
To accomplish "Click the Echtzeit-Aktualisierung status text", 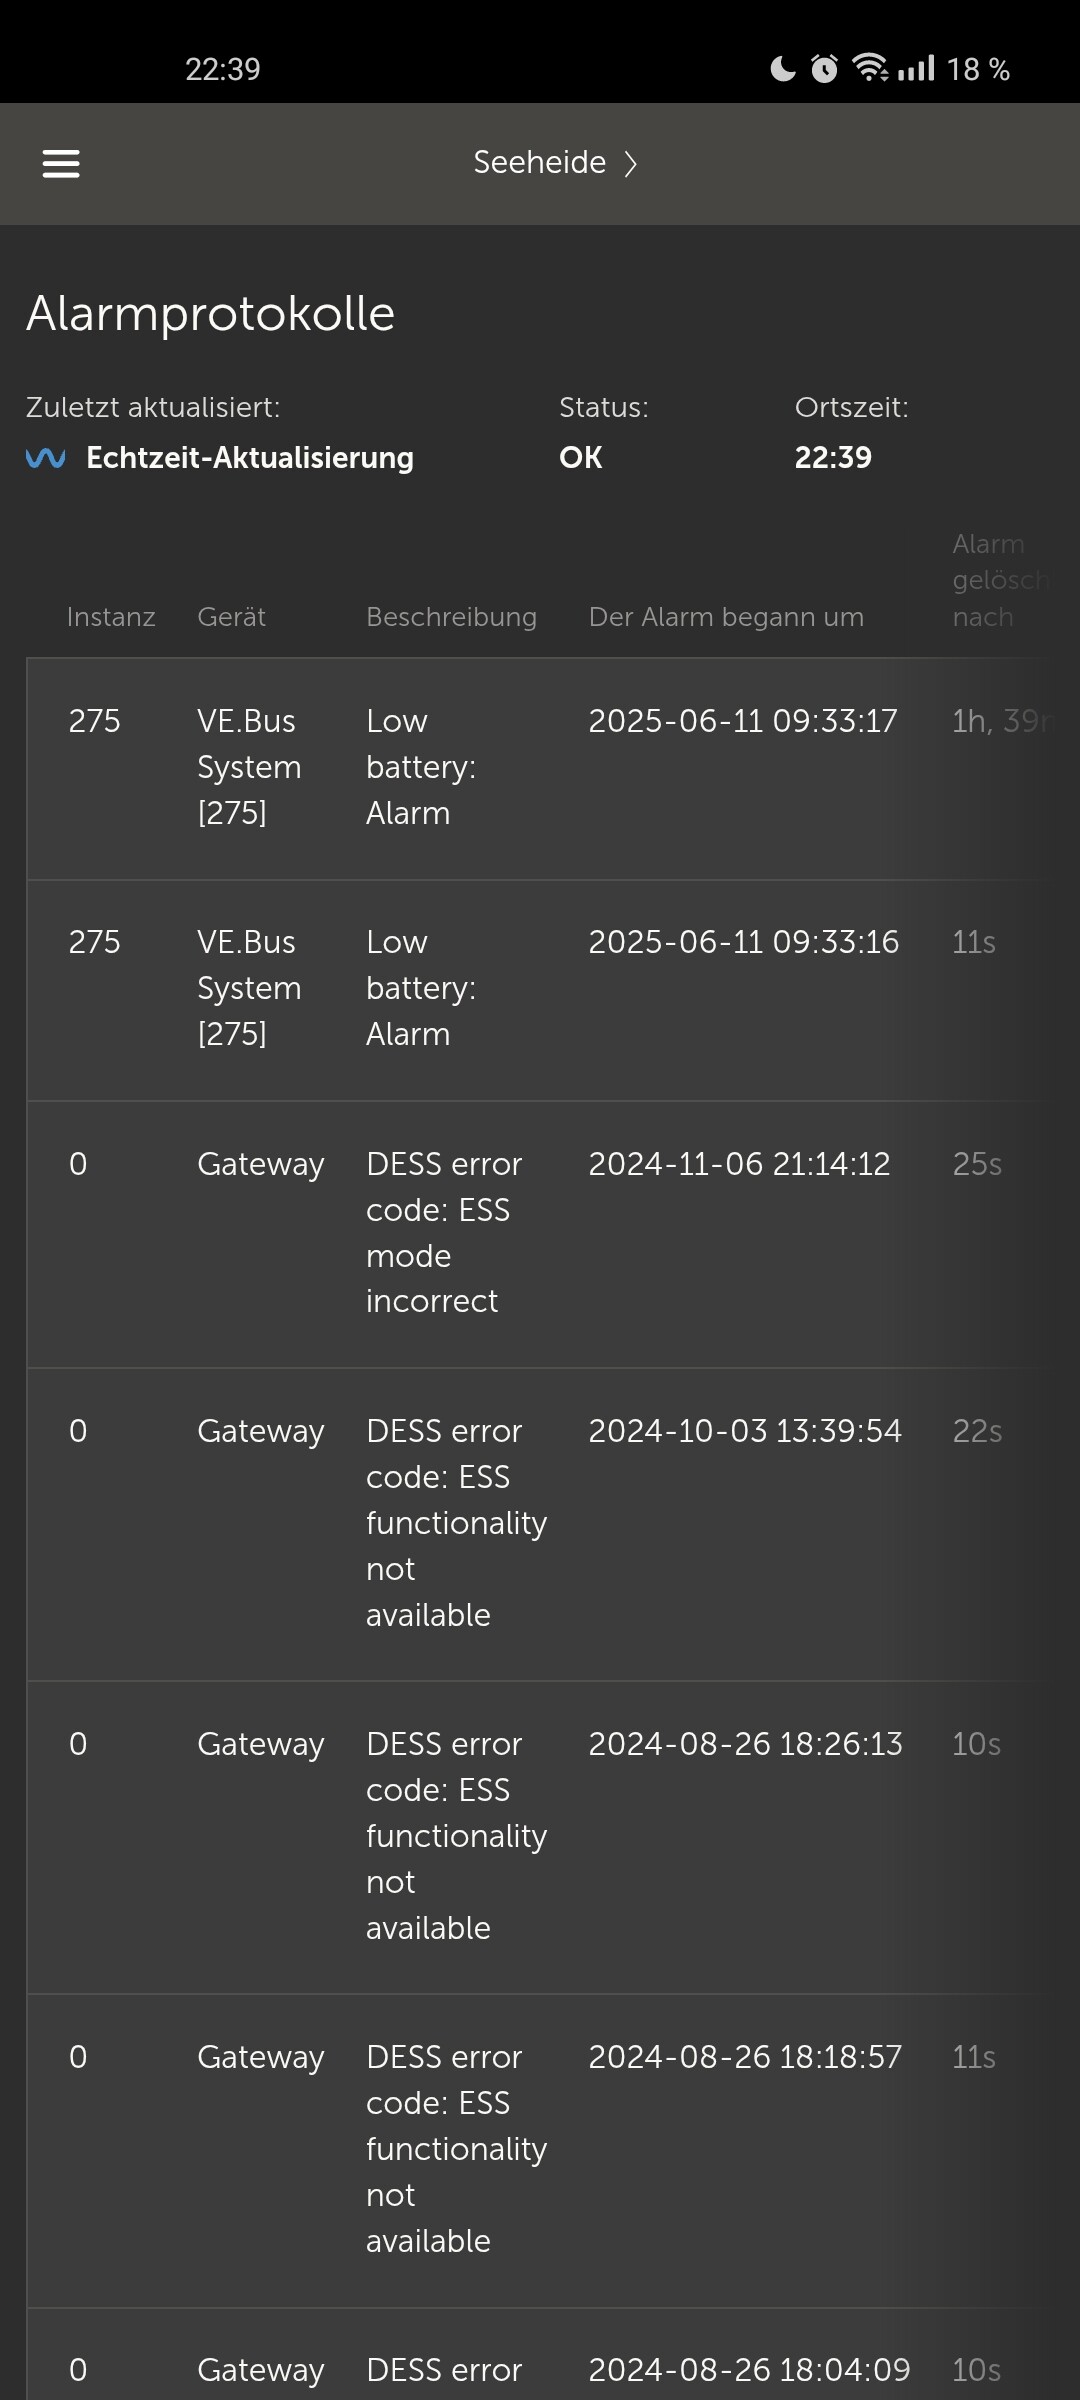I will point(250,458).
